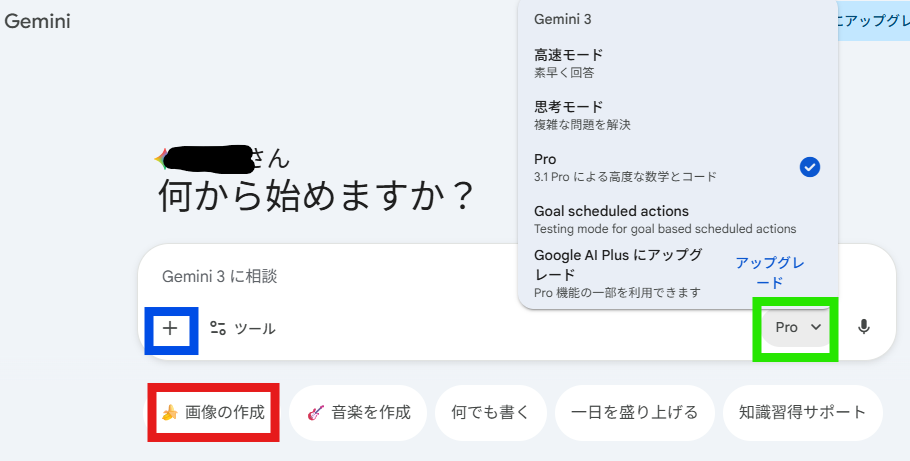This screenshot has height=461, width=910.
Task: Click the plus icon to add files
Action: click(x=170, y=328)
